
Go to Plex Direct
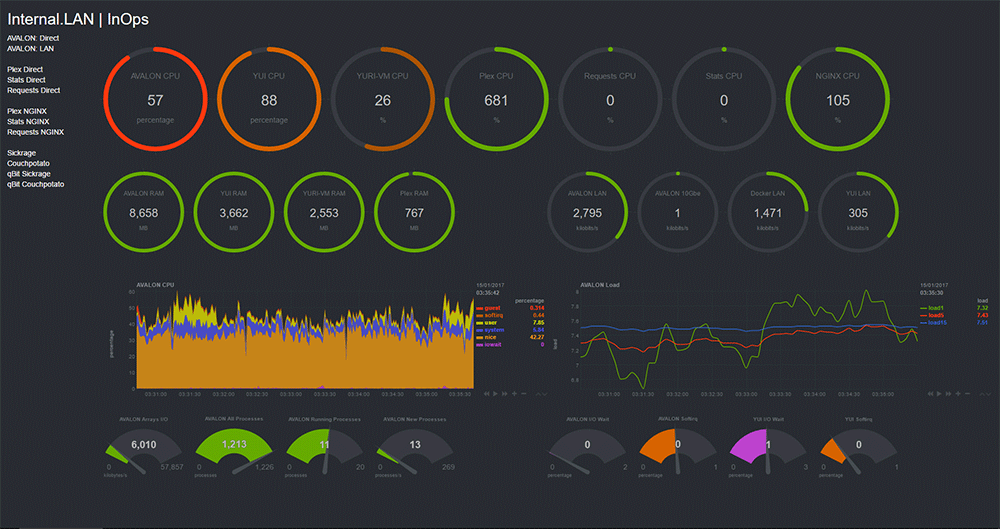pos(26,70)
